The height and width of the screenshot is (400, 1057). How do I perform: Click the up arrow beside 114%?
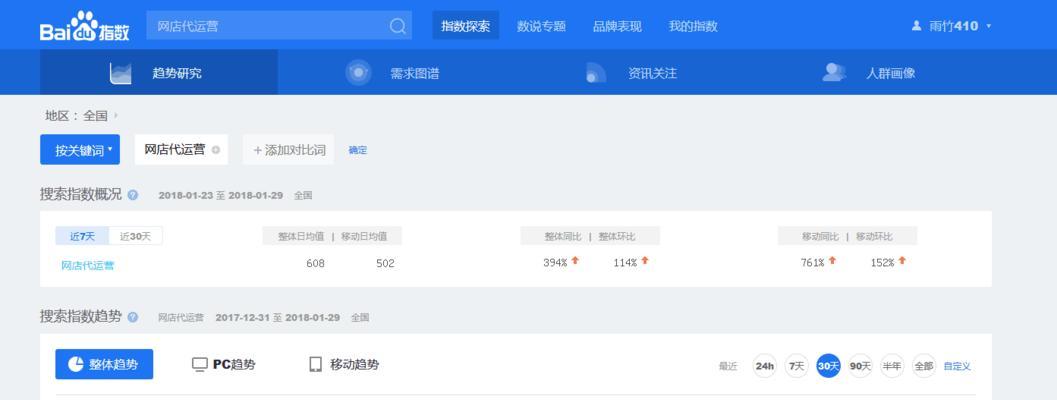644,260
